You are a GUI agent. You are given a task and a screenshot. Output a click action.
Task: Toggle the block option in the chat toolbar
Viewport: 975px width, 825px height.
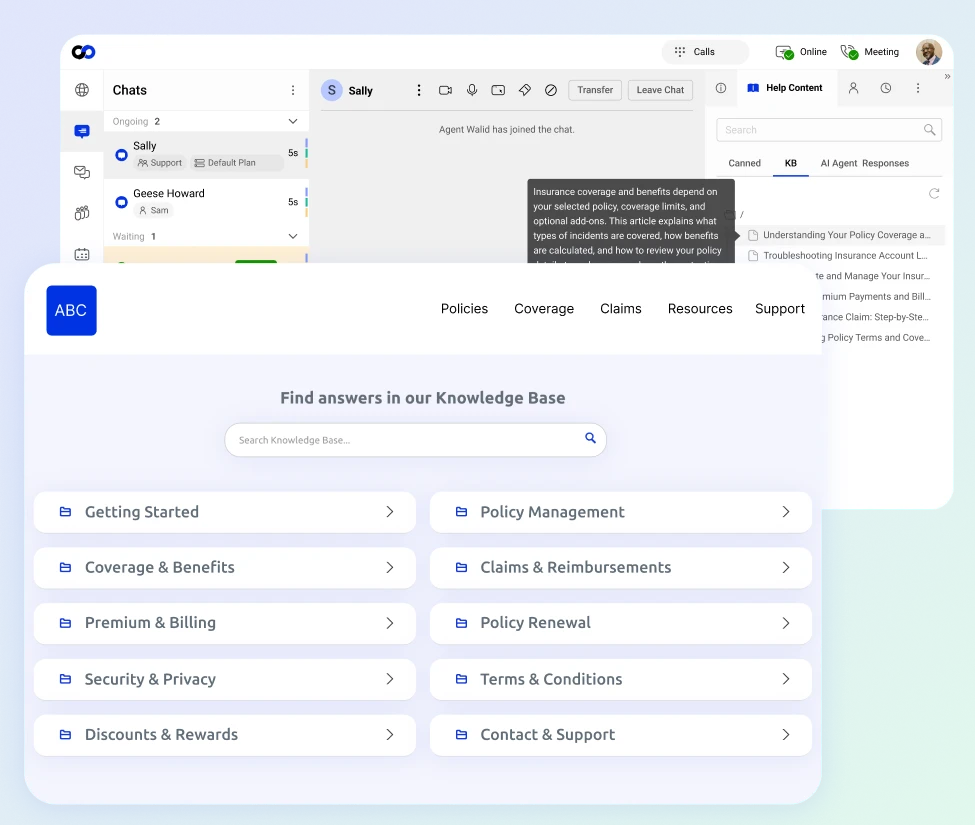pos(551,90)
